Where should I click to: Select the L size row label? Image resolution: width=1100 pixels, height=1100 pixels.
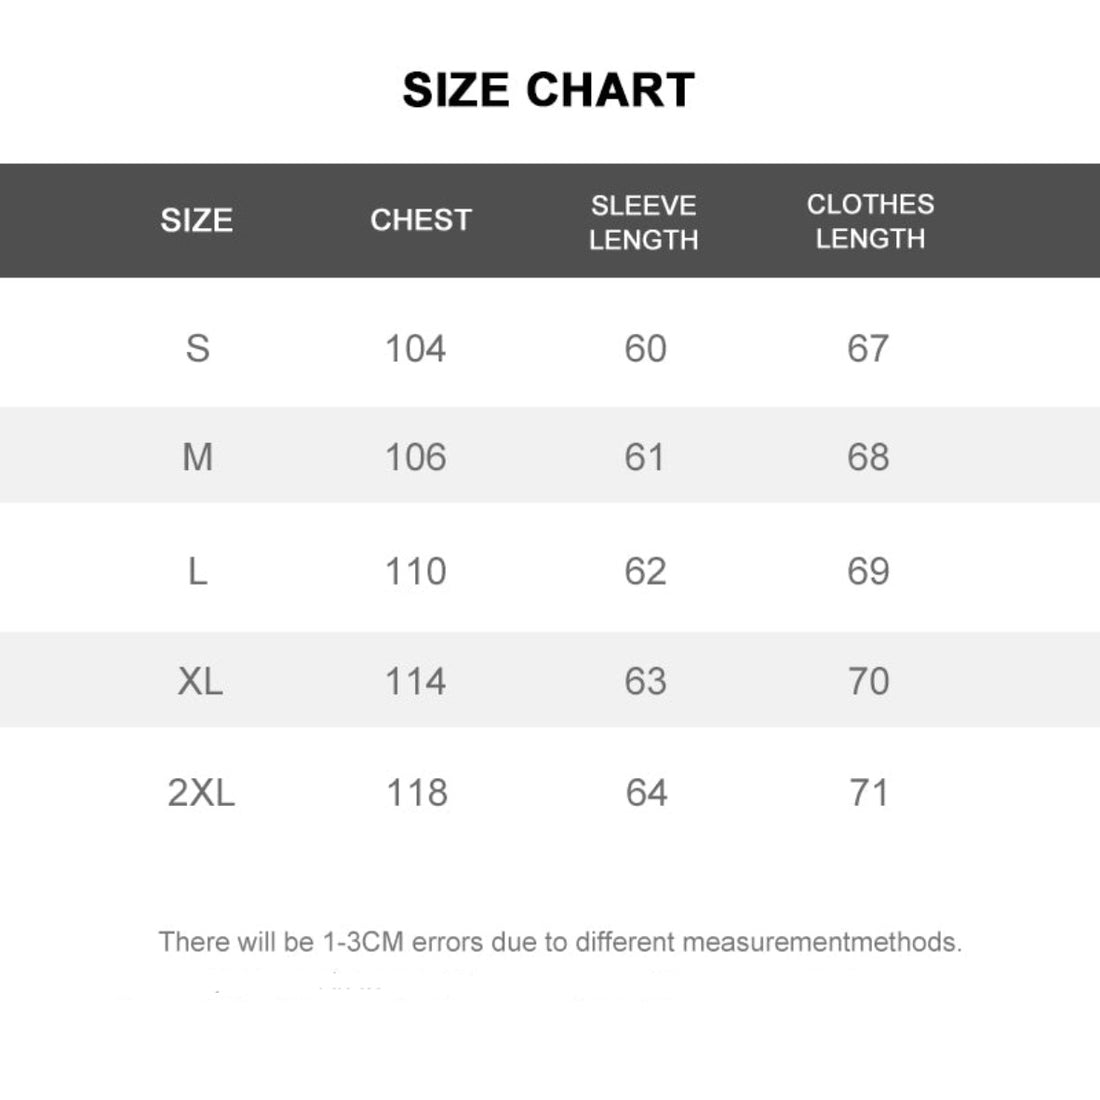198,571
